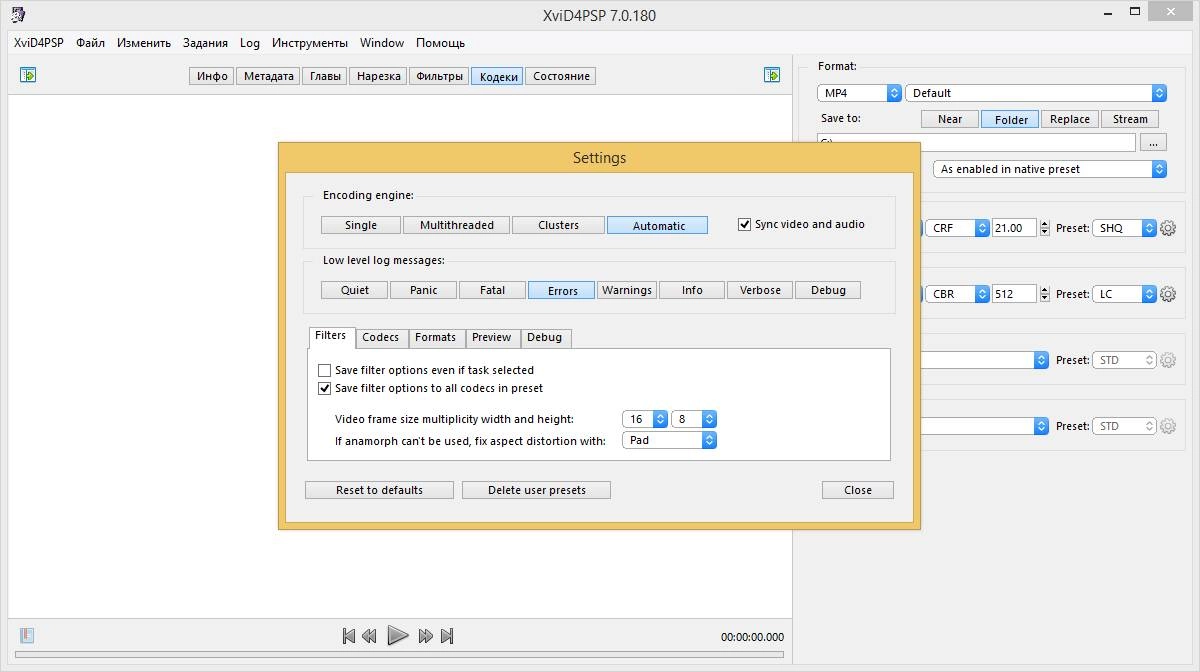Set log level to Warnings
Image resolution: width=1200 pixels, height=672 pixels.
pyautogui.click(x=627, y=290)
